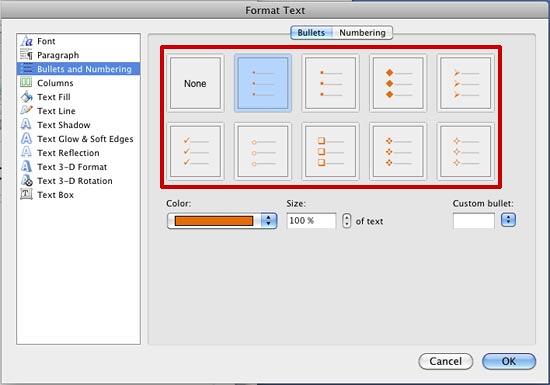
Task: Go to the Text Fill section
Action: [54, 97]
